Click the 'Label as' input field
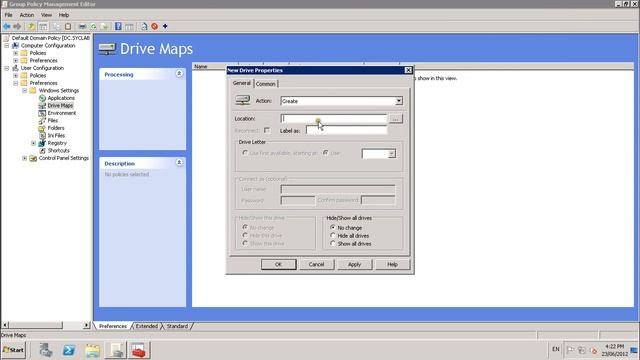Image resolution: width=640 pixels, height=360 pixels. pyautogui.click(x=346, y=130)
